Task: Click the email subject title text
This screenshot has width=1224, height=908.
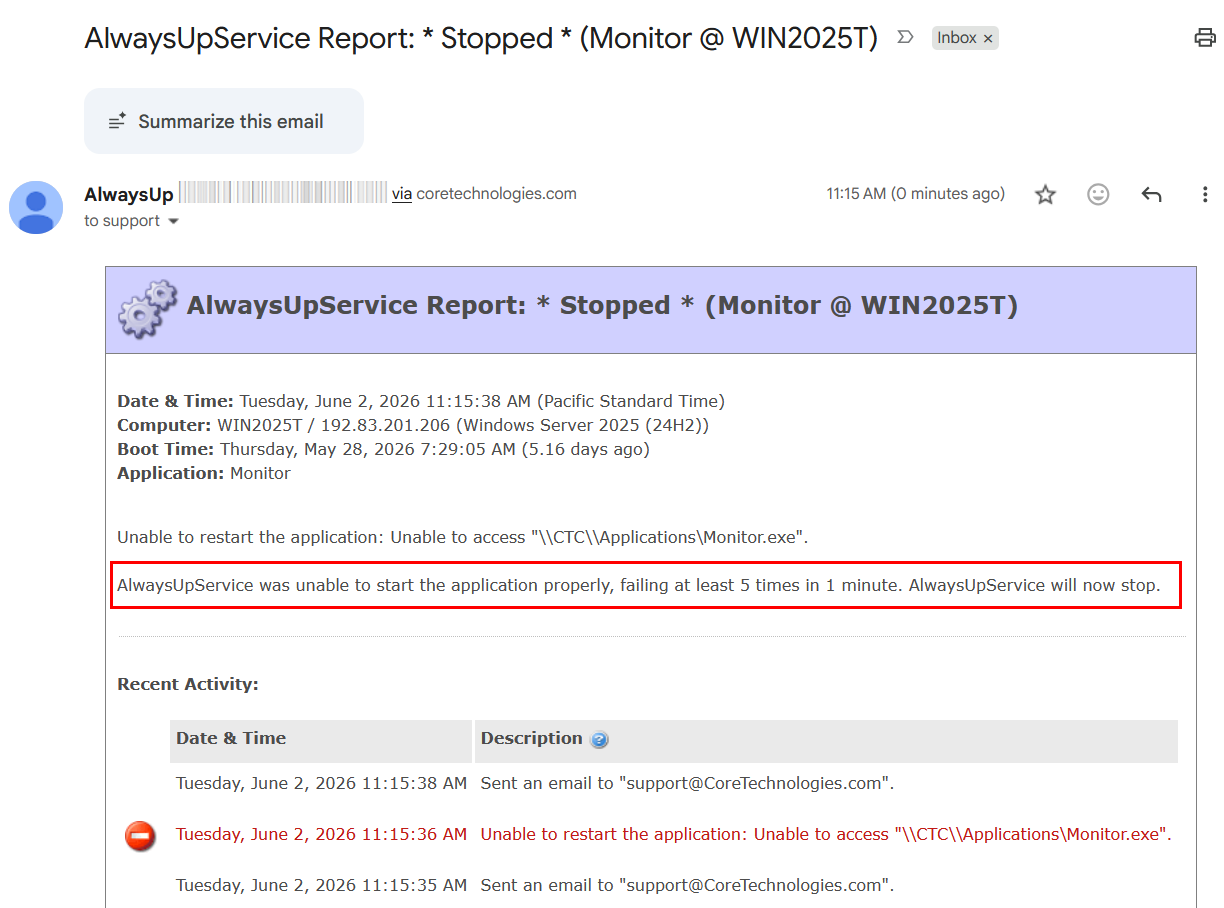Action: 481,39
